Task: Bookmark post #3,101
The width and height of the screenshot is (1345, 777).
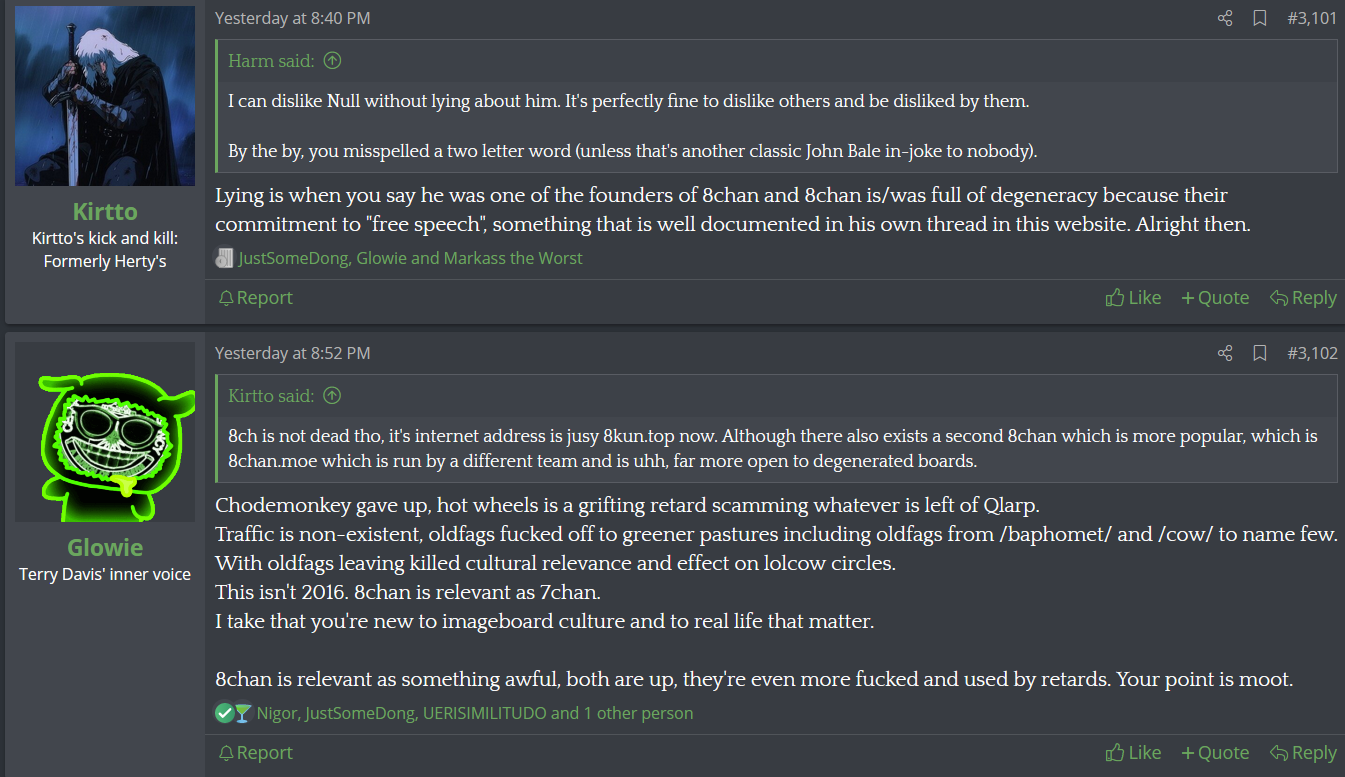Action: pos(1260,18)
